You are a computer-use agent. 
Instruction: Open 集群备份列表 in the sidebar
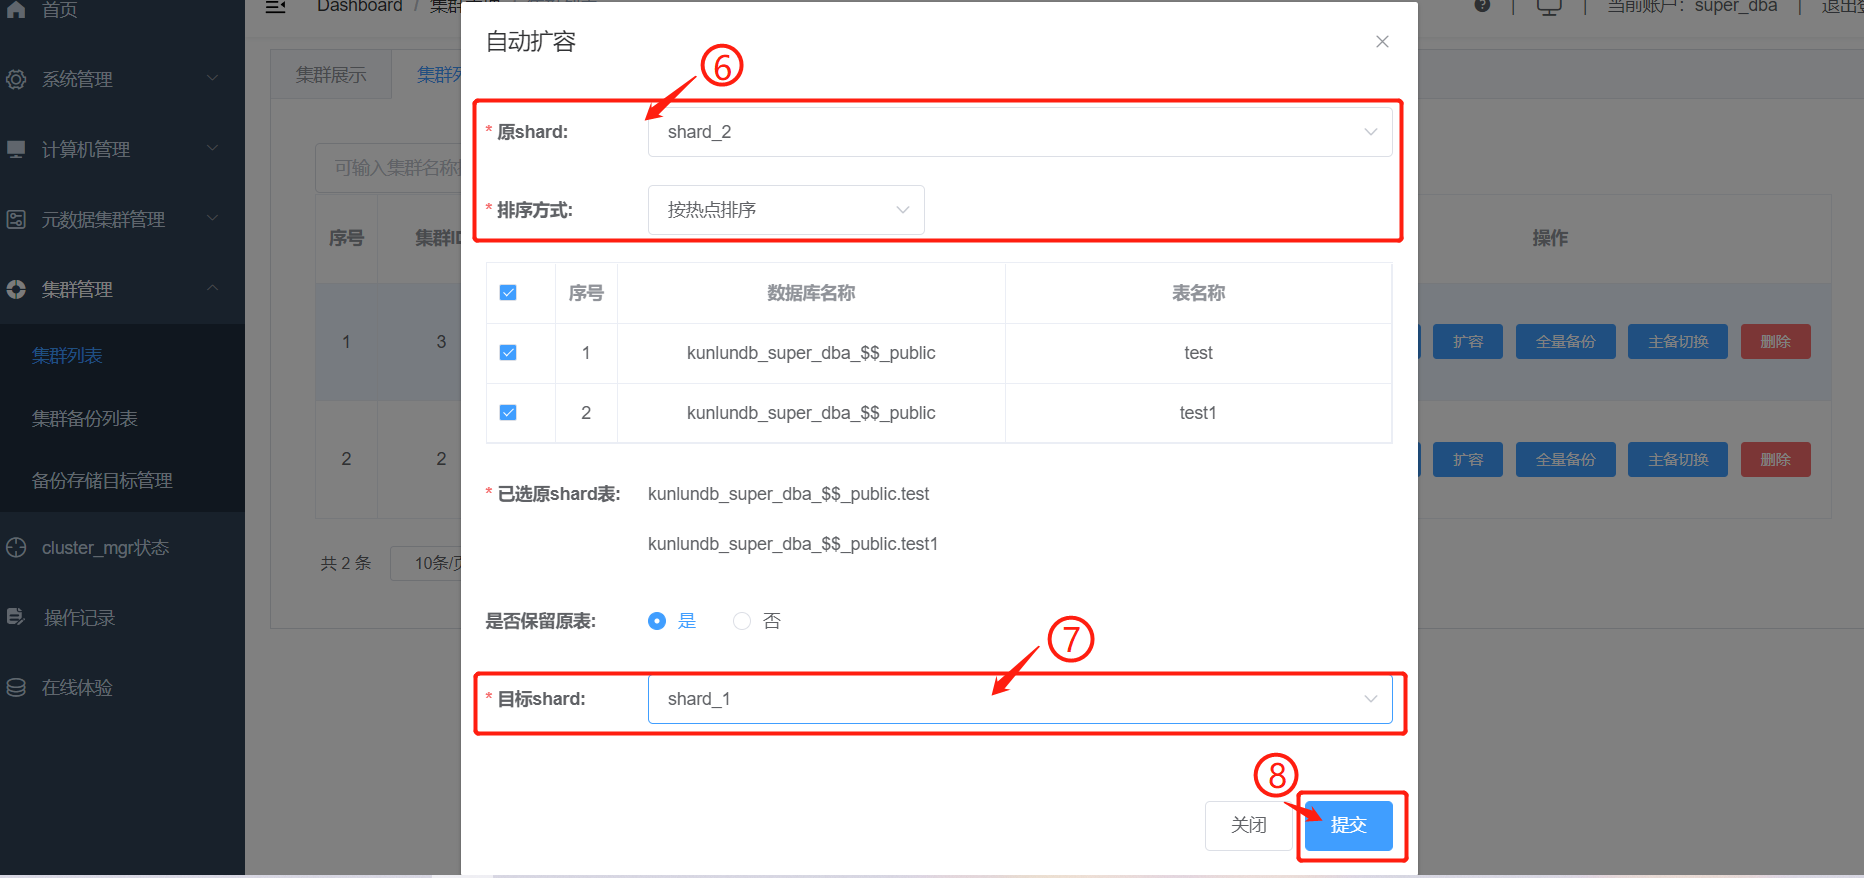(x=85, y=419)
